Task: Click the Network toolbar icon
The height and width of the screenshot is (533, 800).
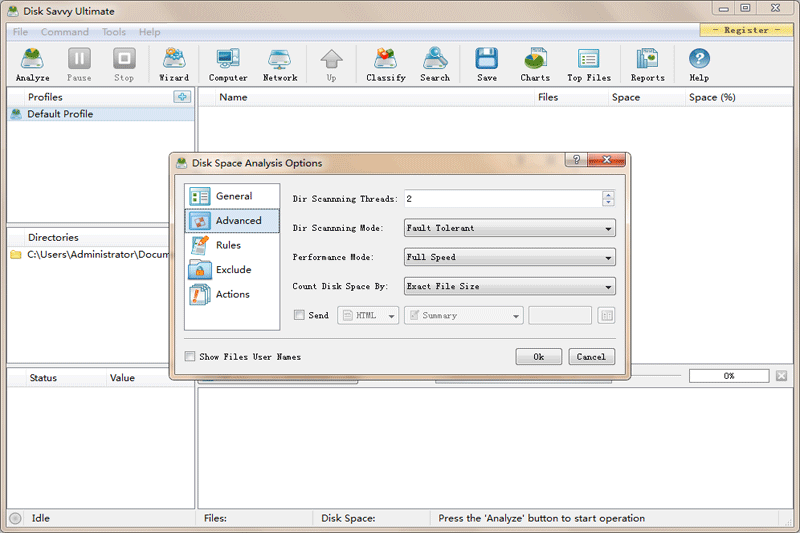Action: click(x=280, y=64)
